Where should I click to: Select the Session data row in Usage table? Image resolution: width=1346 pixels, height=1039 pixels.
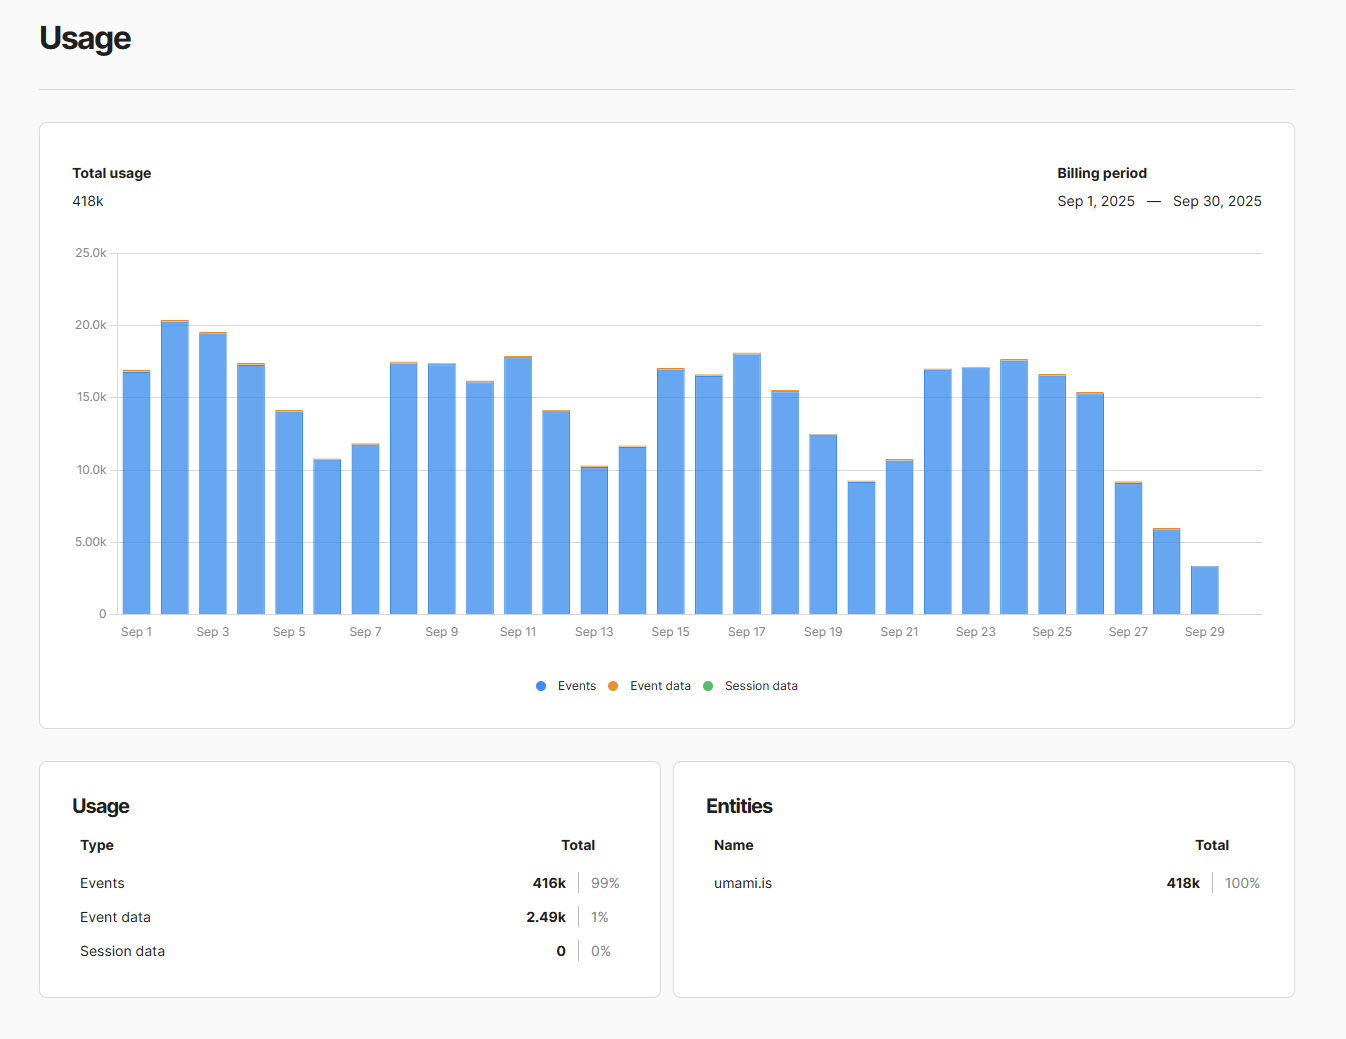(122, 951)
